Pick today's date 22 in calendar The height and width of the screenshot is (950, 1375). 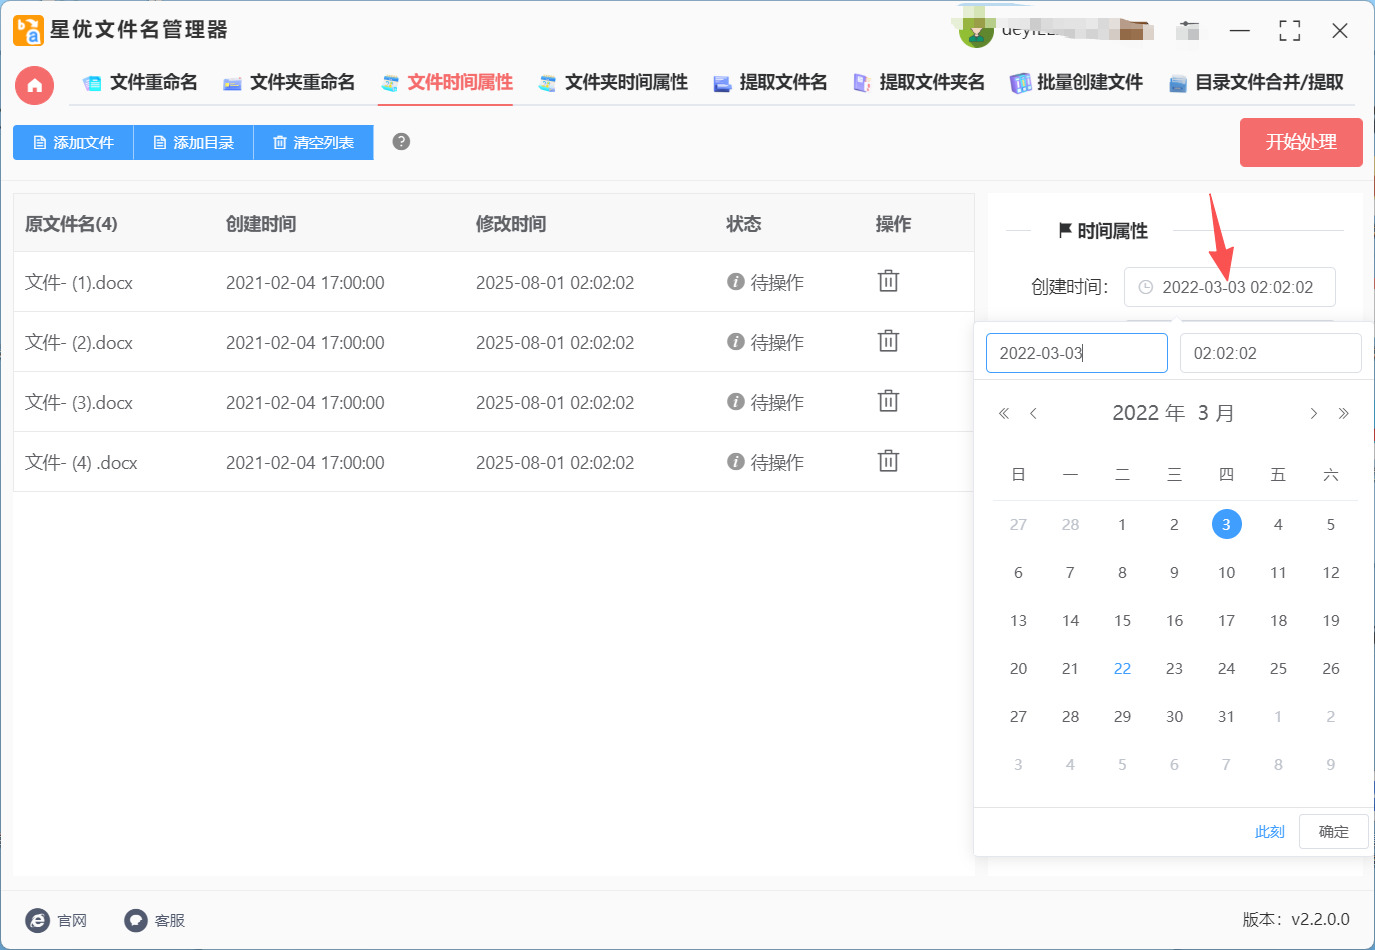[1122, 668]
